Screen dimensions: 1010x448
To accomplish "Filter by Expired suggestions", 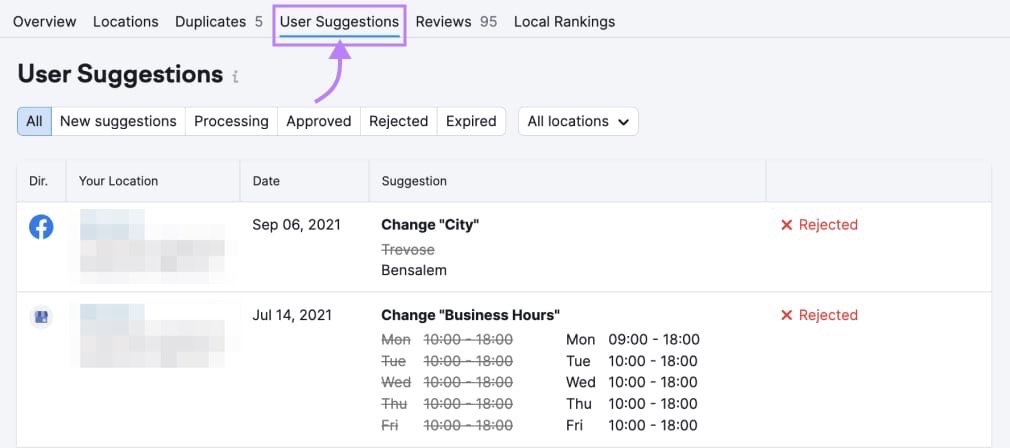I will tap(471, 121).
